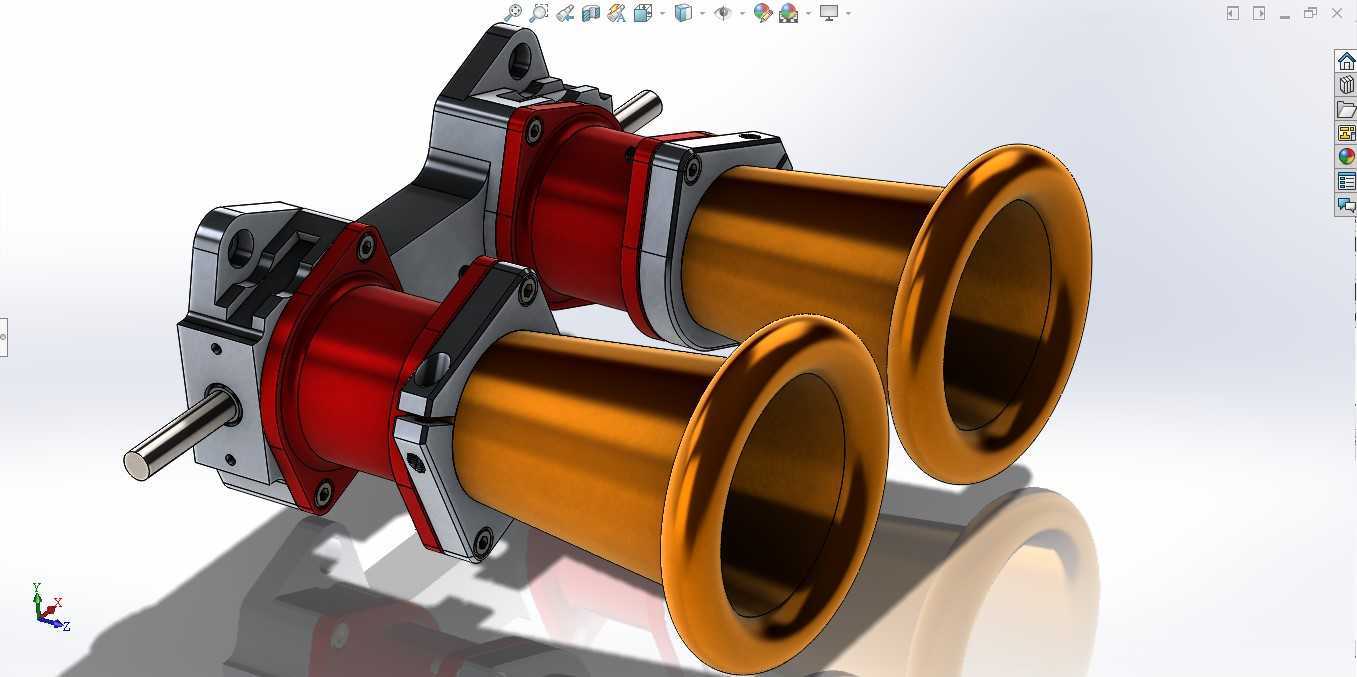Open the View Palette tab
1357x677 pixels.
(x=1346, y=133)
